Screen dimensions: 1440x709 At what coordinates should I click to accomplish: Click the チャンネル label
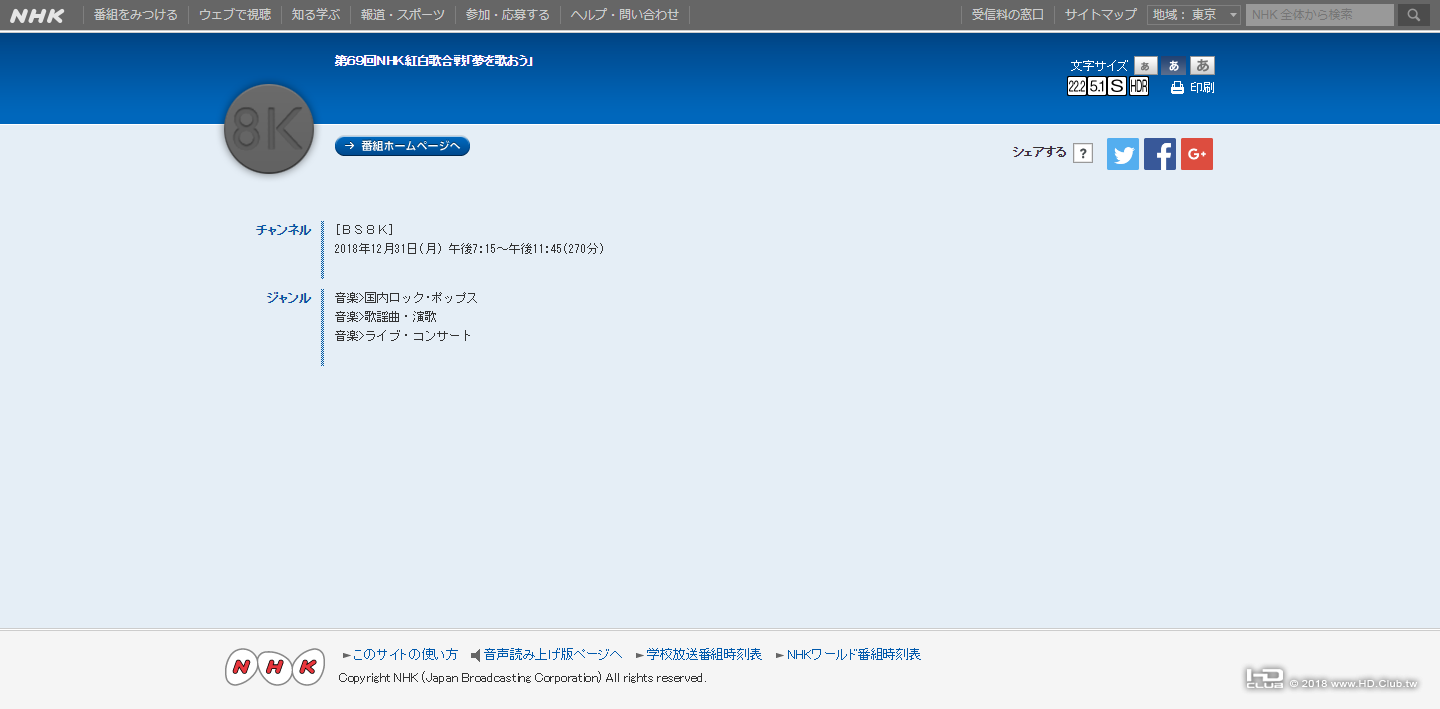[283, 230]
